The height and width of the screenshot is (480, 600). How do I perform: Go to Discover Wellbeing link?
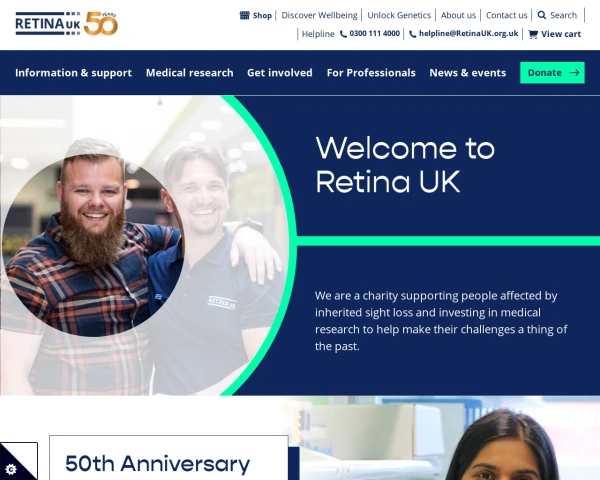(x=319, y=15)
